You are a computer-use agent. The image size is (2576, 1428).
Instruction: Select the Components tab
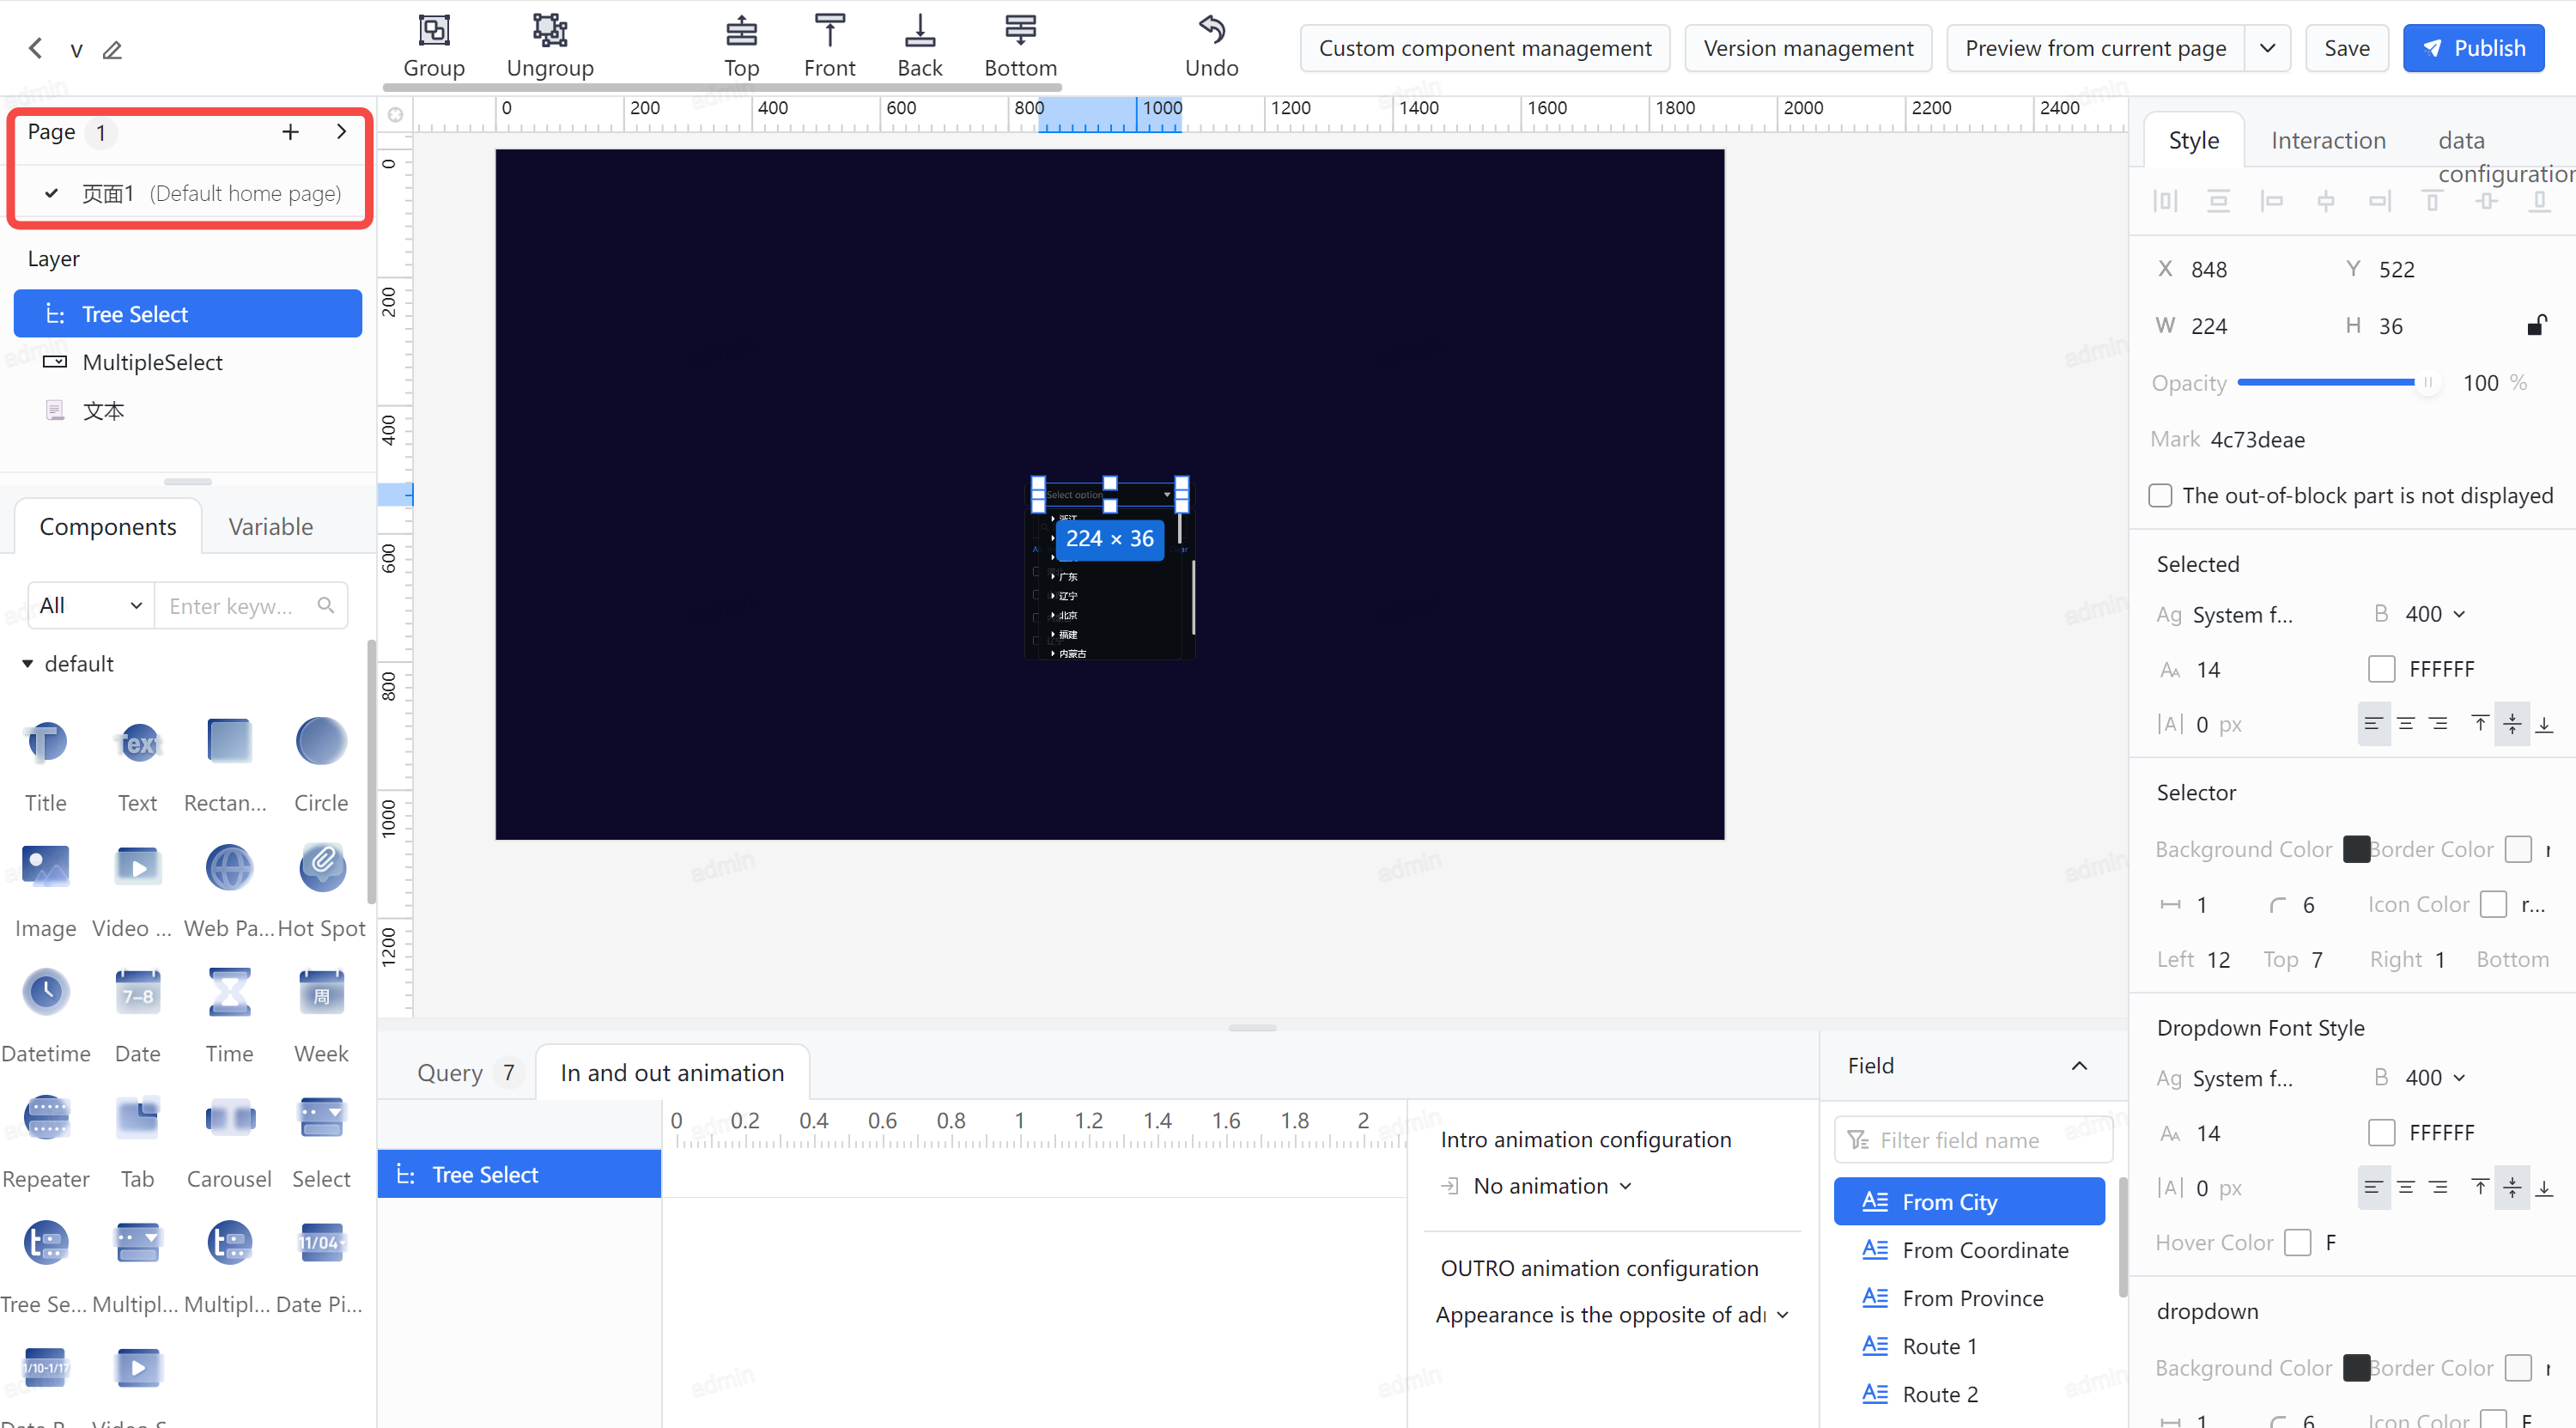(108, 526)
